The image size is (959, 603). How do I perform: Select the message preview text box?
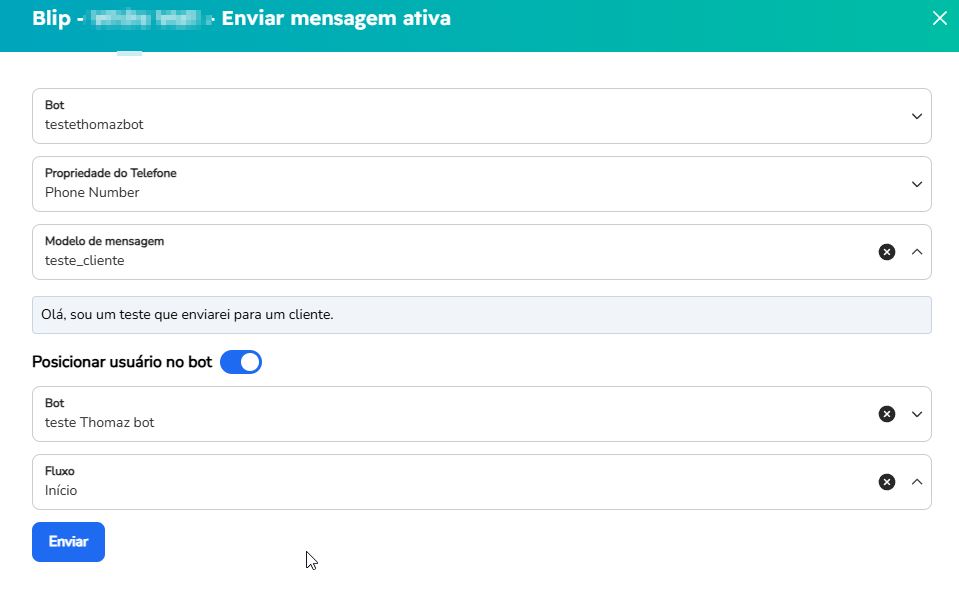[x=481, y=315]
